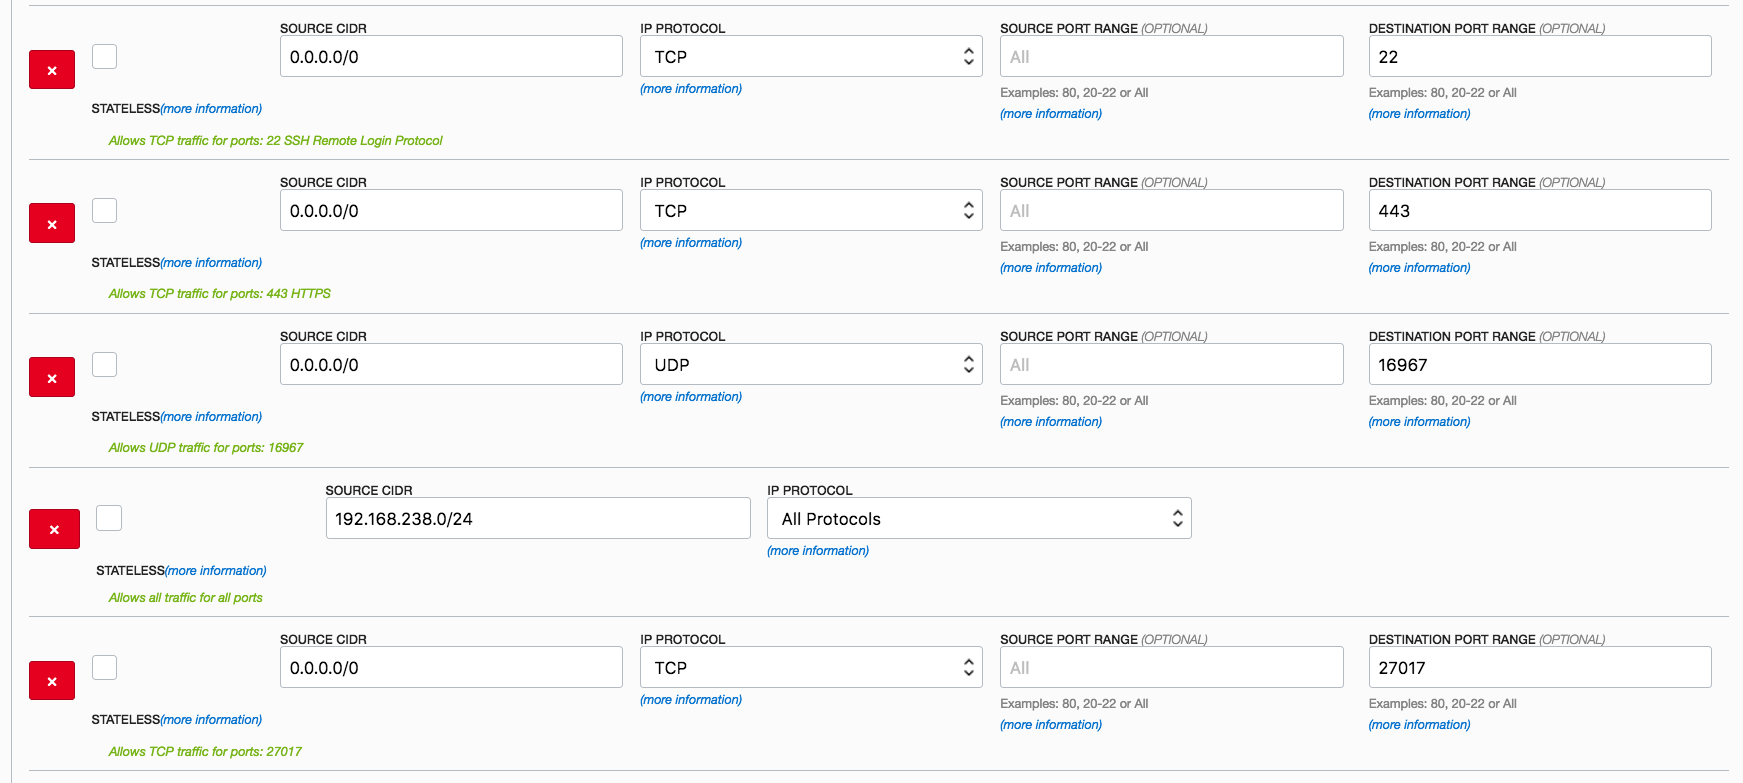The image size is (1743, 783).
Task: Focus the Source CIDR field with 192.168.238.0/24
Action: pos(537,519)
